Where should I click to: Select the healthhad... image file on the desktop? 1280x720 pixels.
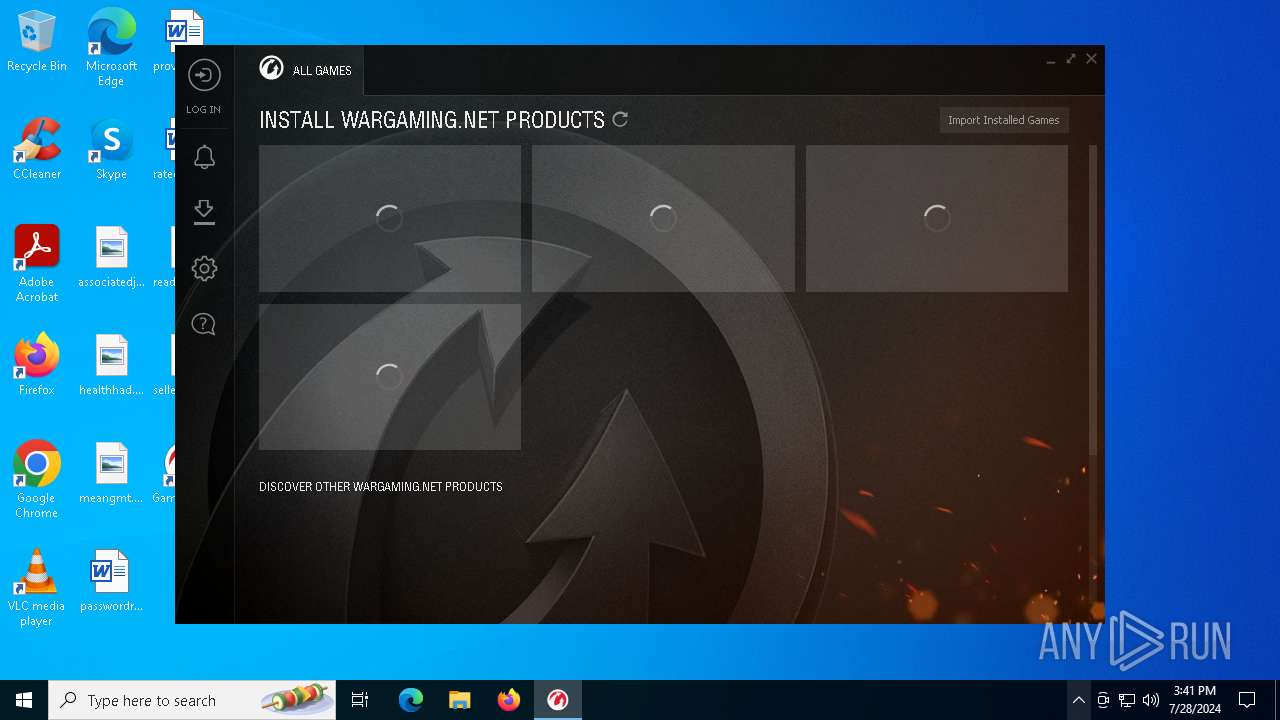tap(111, 365)
